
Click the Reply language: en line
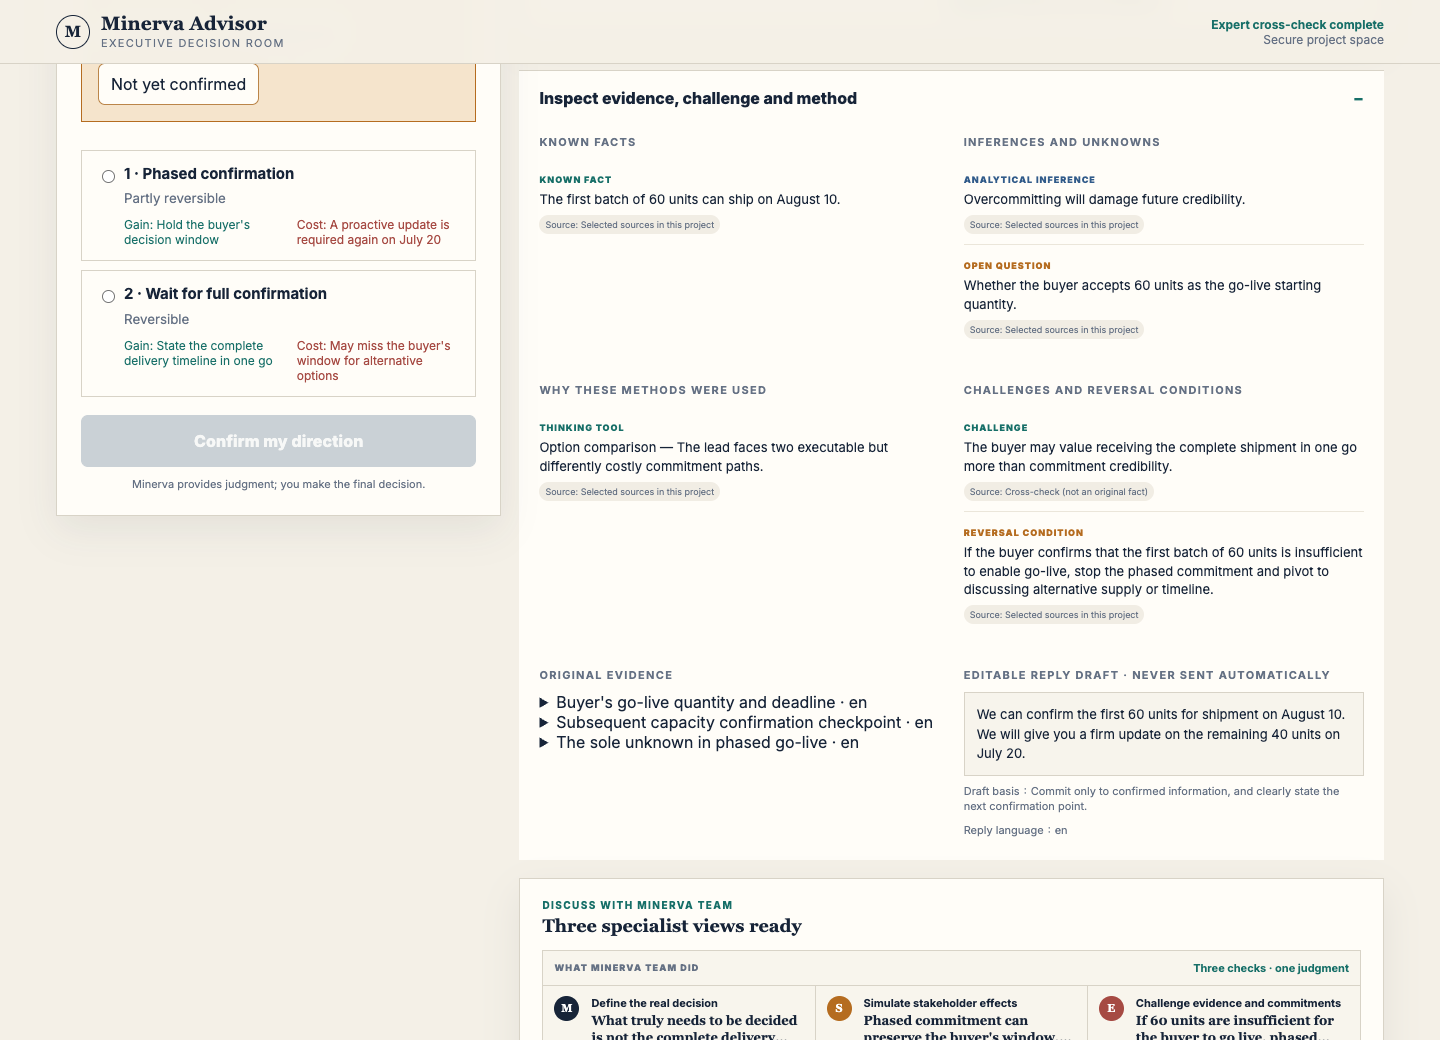1015,830
